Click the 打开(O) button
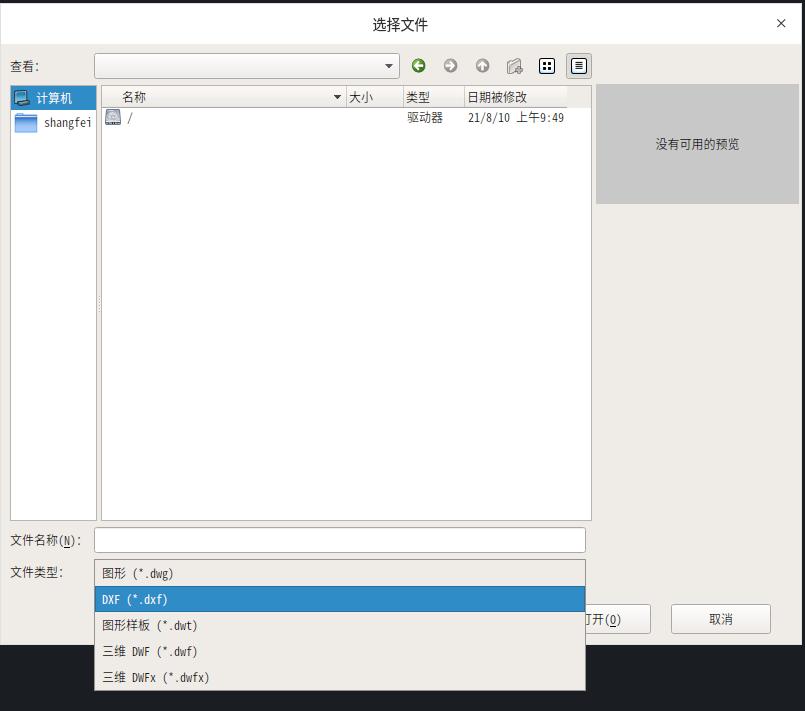The height and width of the screenshot is (711, 805). (x=605, y=619)
